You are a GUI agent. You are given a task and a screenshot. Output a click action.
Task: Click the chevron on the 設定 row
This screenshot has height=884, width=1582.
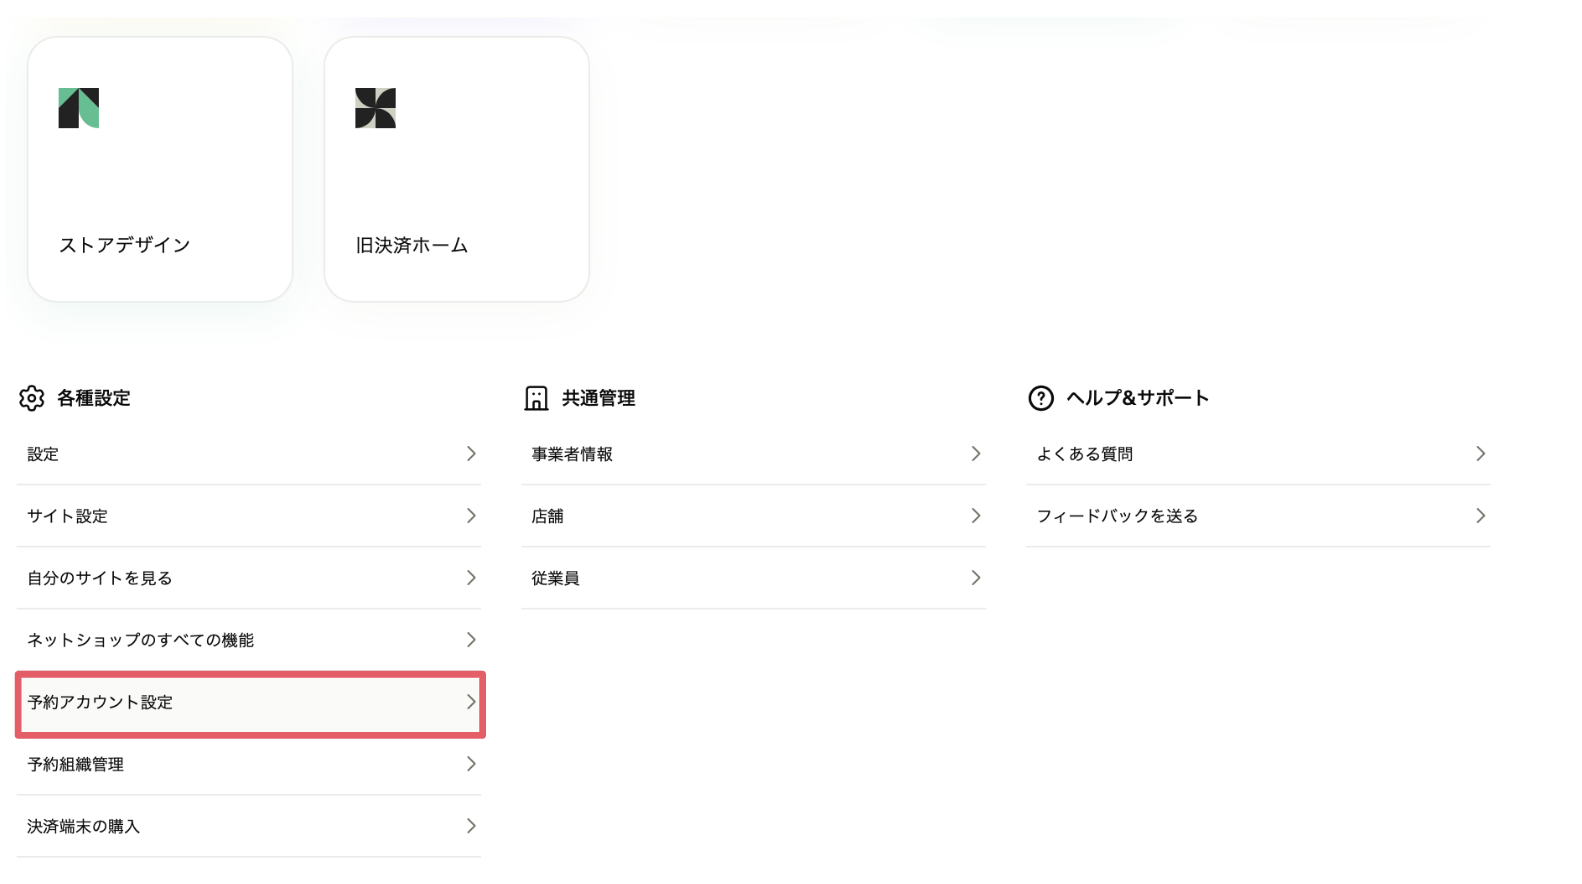tap(471, 454)
